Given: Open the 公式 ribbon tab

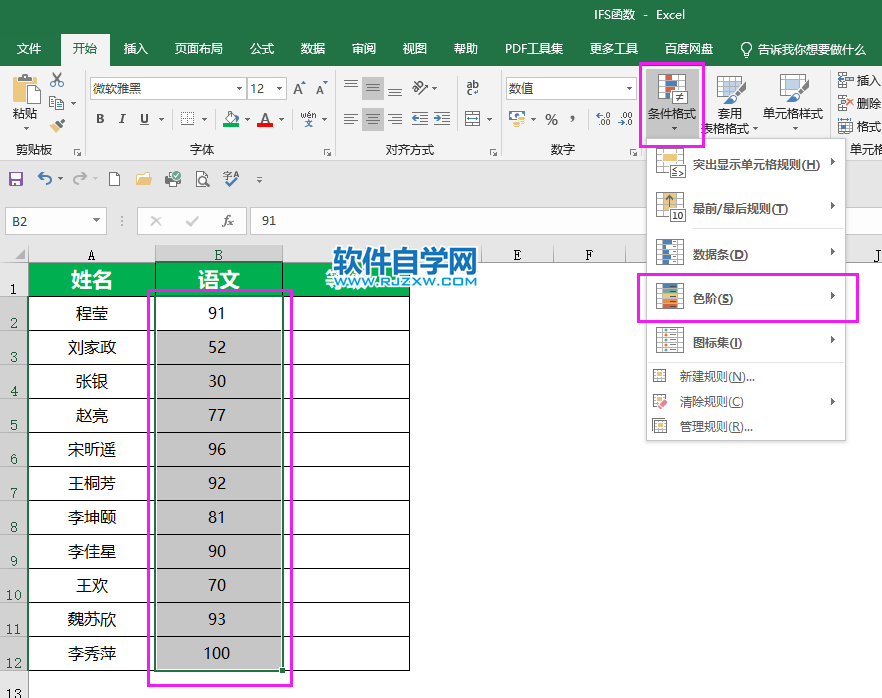Looking at the screenshot, I should tap(261, 48).
